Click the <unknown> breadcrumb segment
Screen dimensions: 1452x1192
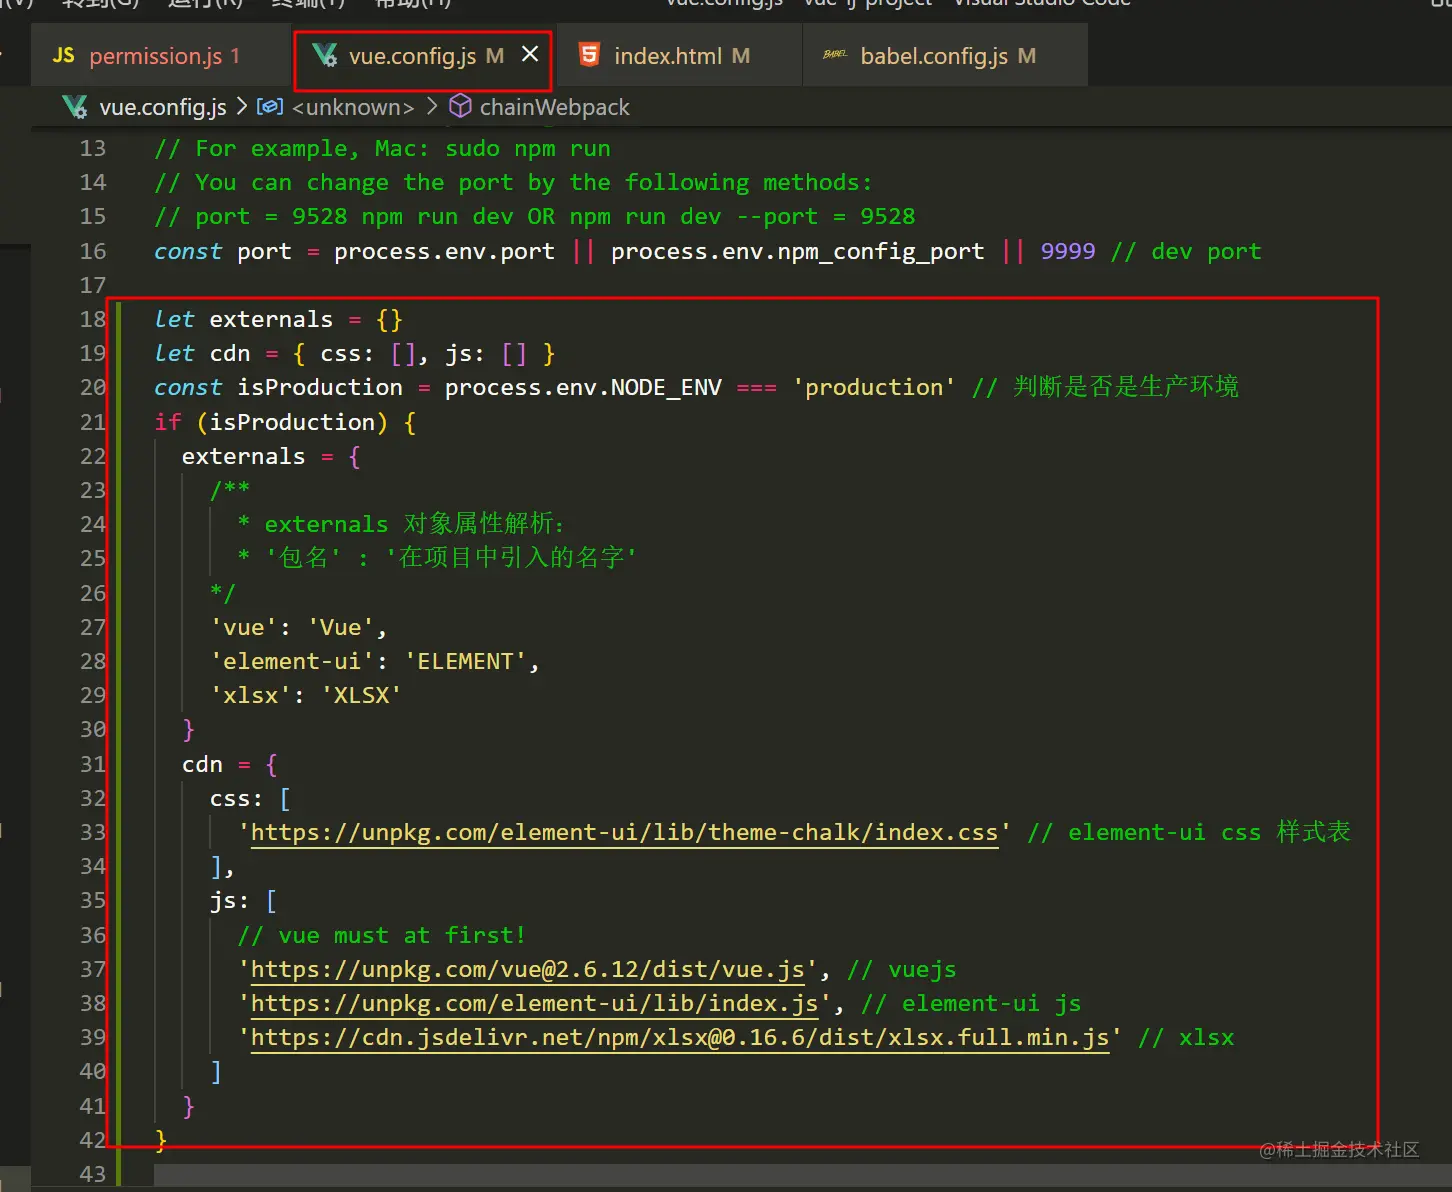(353, 107)
